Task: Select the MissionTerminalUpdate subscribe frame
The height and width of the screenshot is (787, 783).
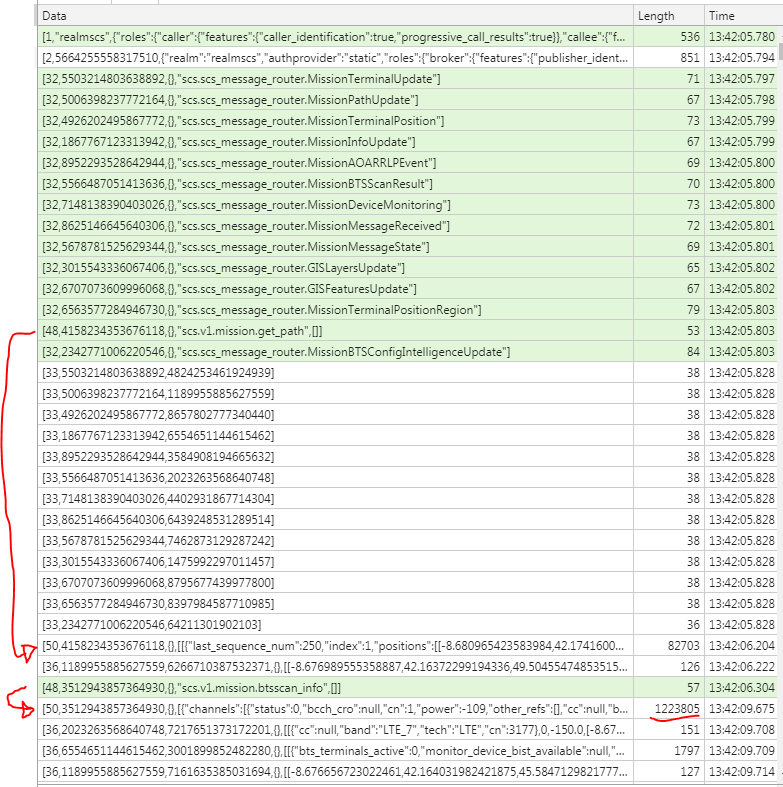Action: click(x=407, y=79)
